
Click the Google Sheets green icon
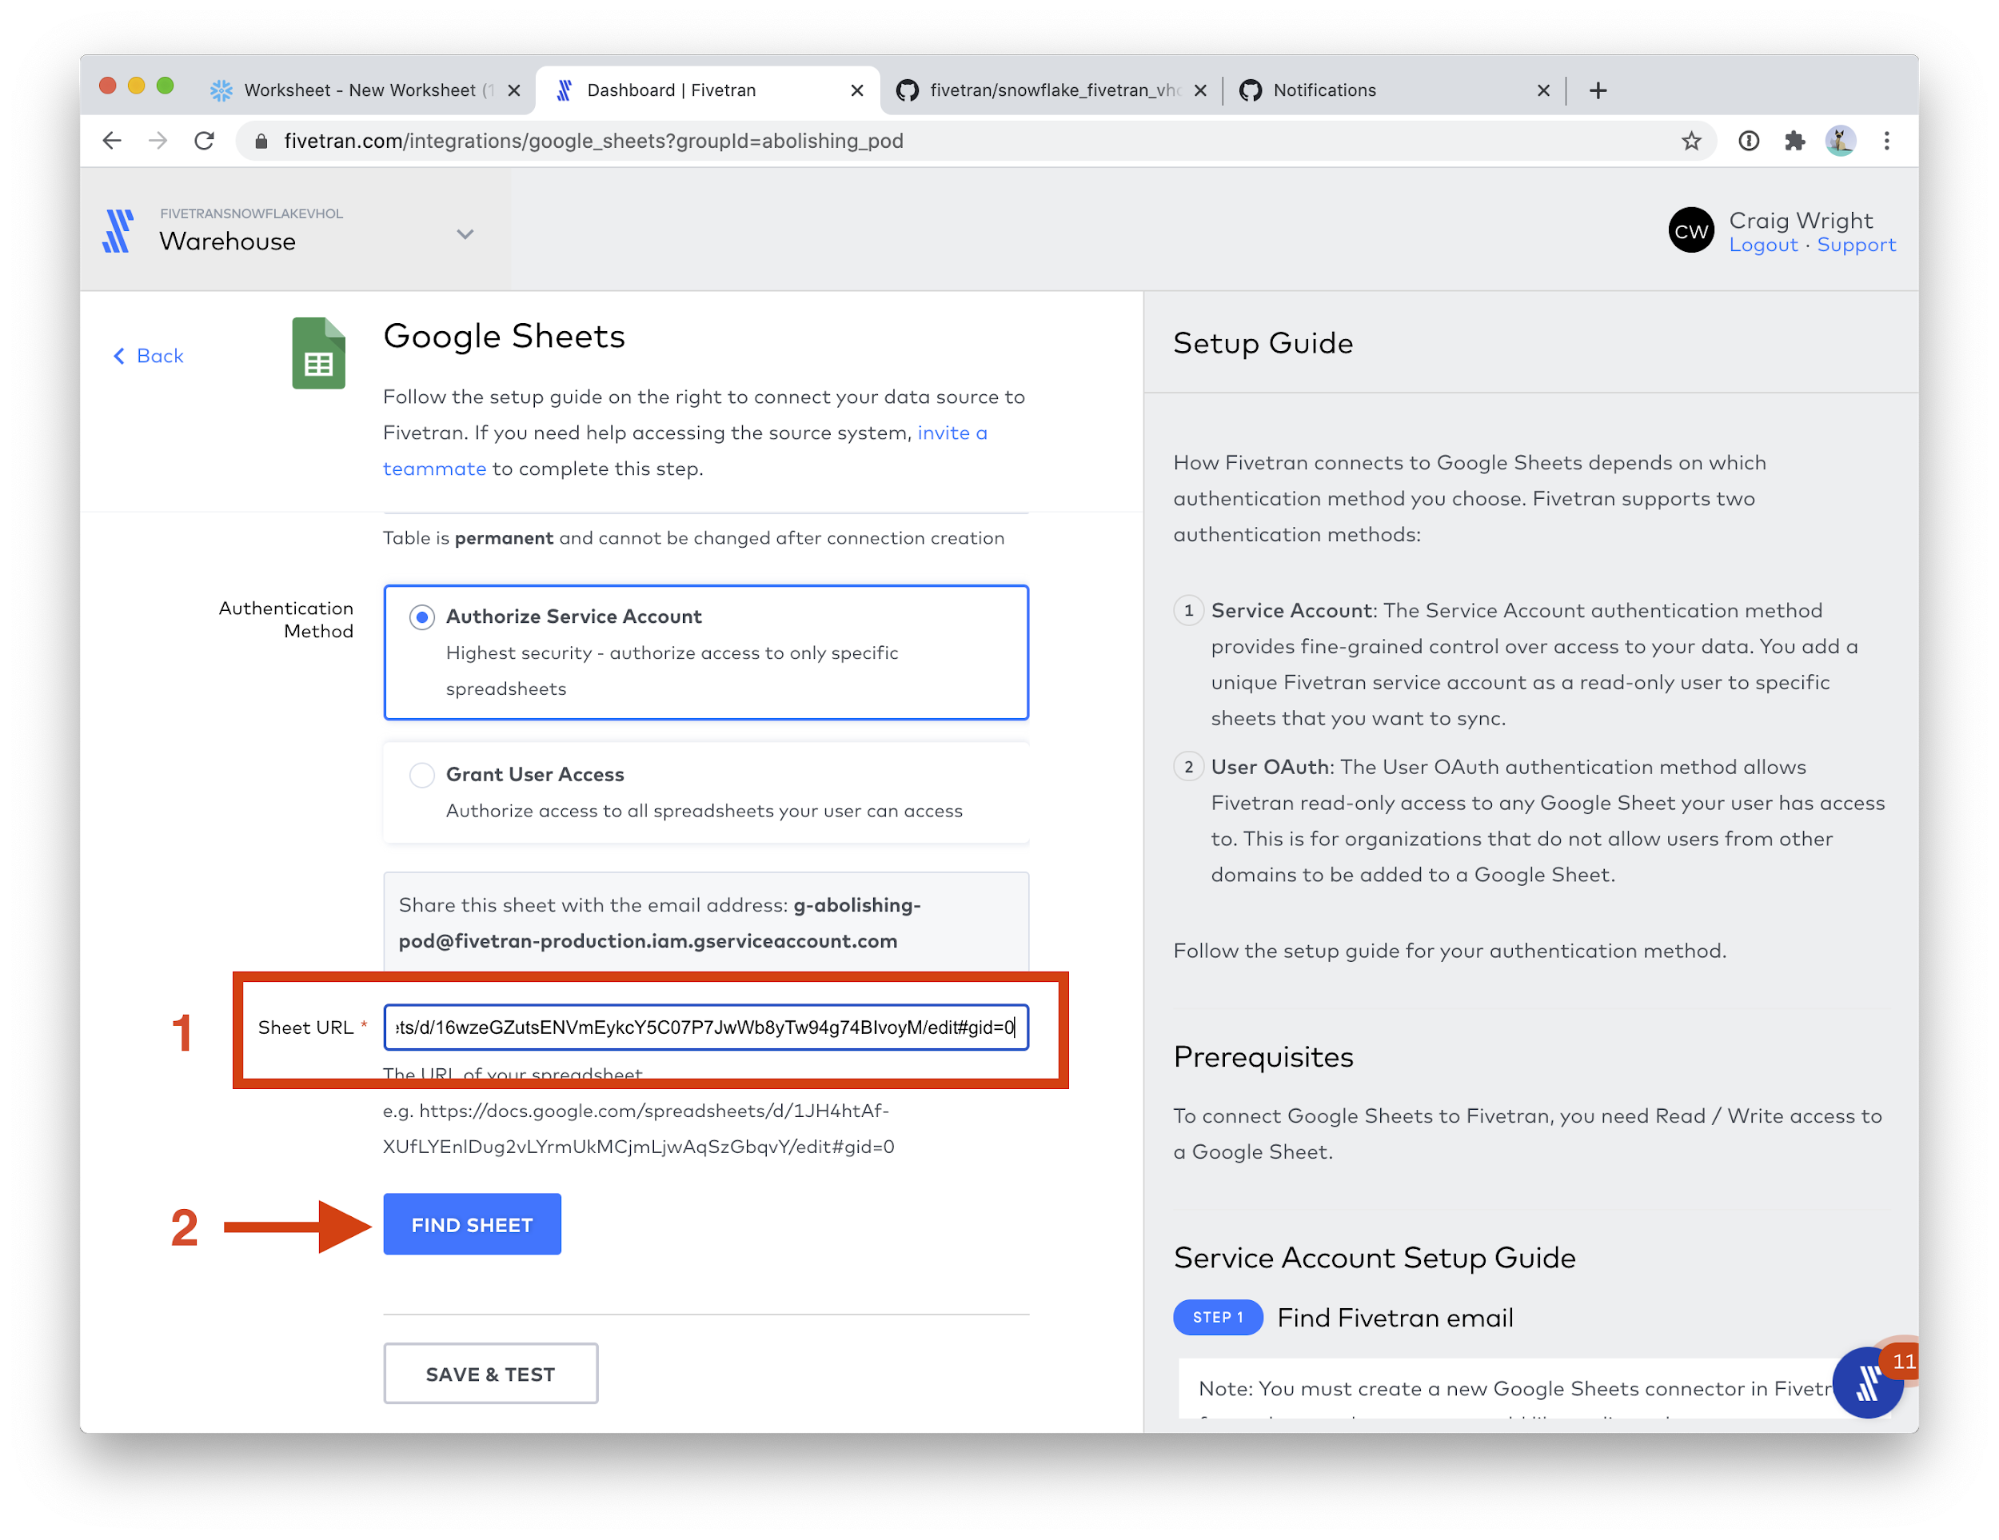tap(318, 353)
